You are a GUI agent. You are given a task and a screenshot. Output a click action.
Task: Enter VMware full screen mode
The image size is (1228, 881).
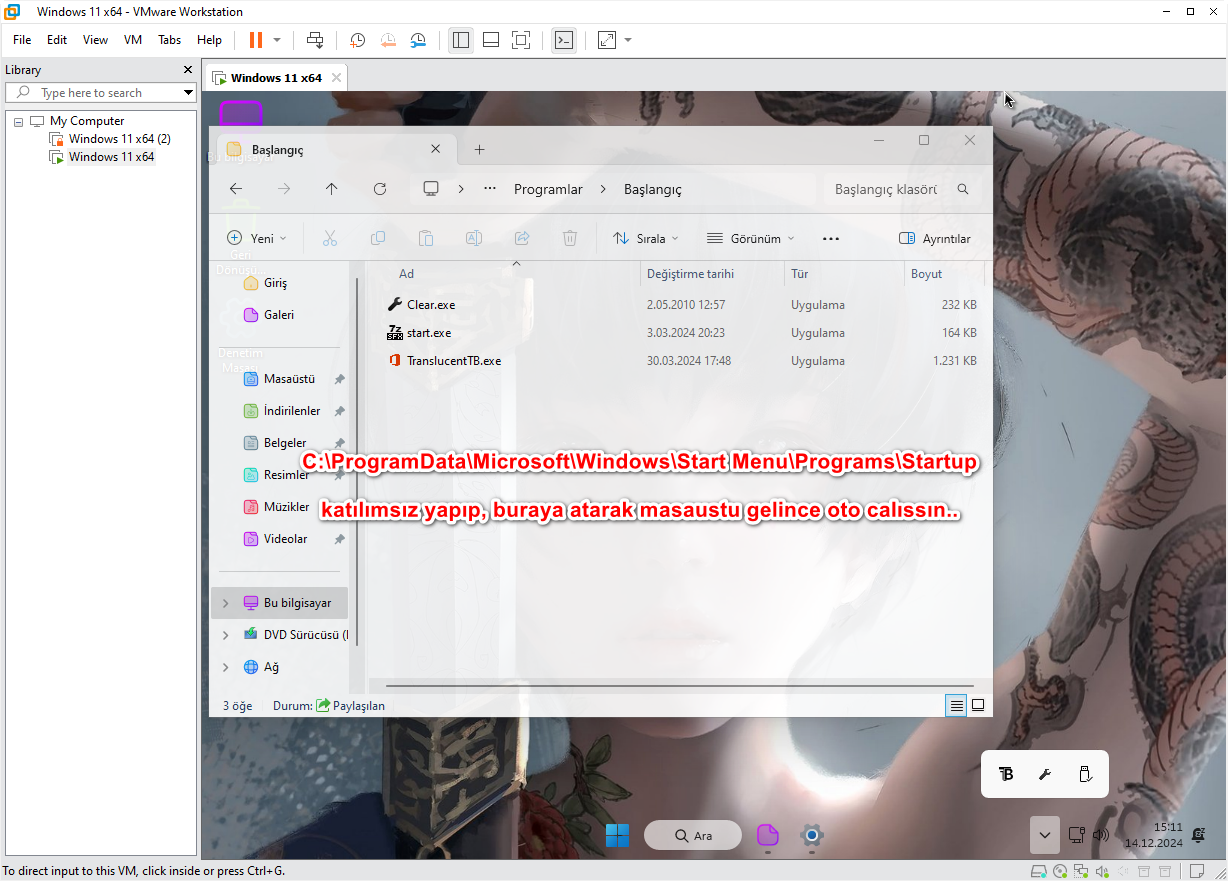(x=520, y=40)
